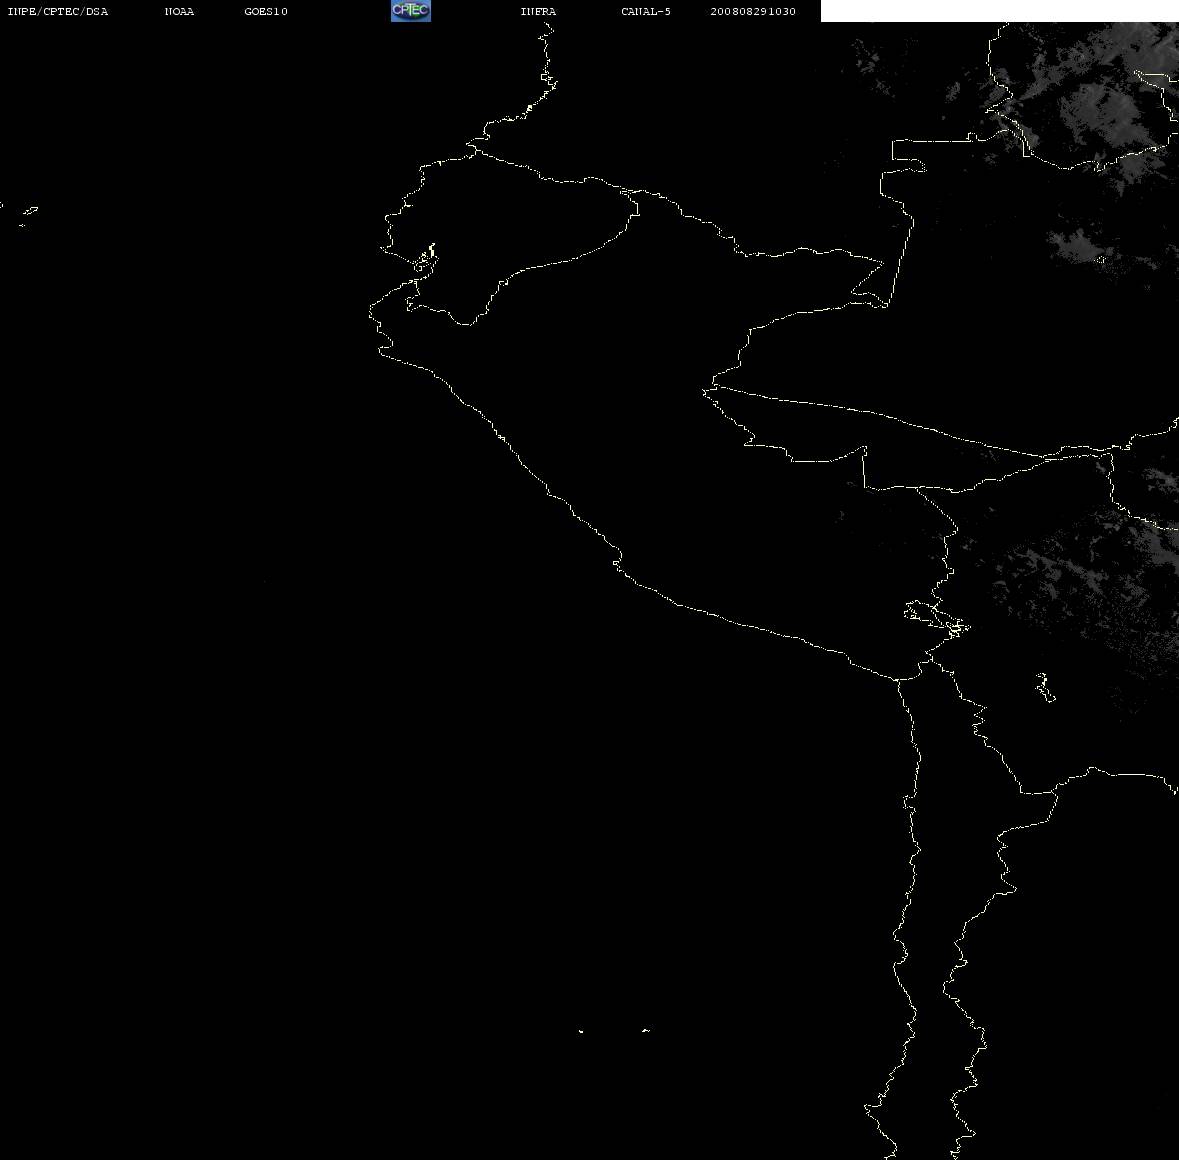1179x1160 pixels.
Task: Click the INPE/CPTEC/DSA header text
Action: 57,11
